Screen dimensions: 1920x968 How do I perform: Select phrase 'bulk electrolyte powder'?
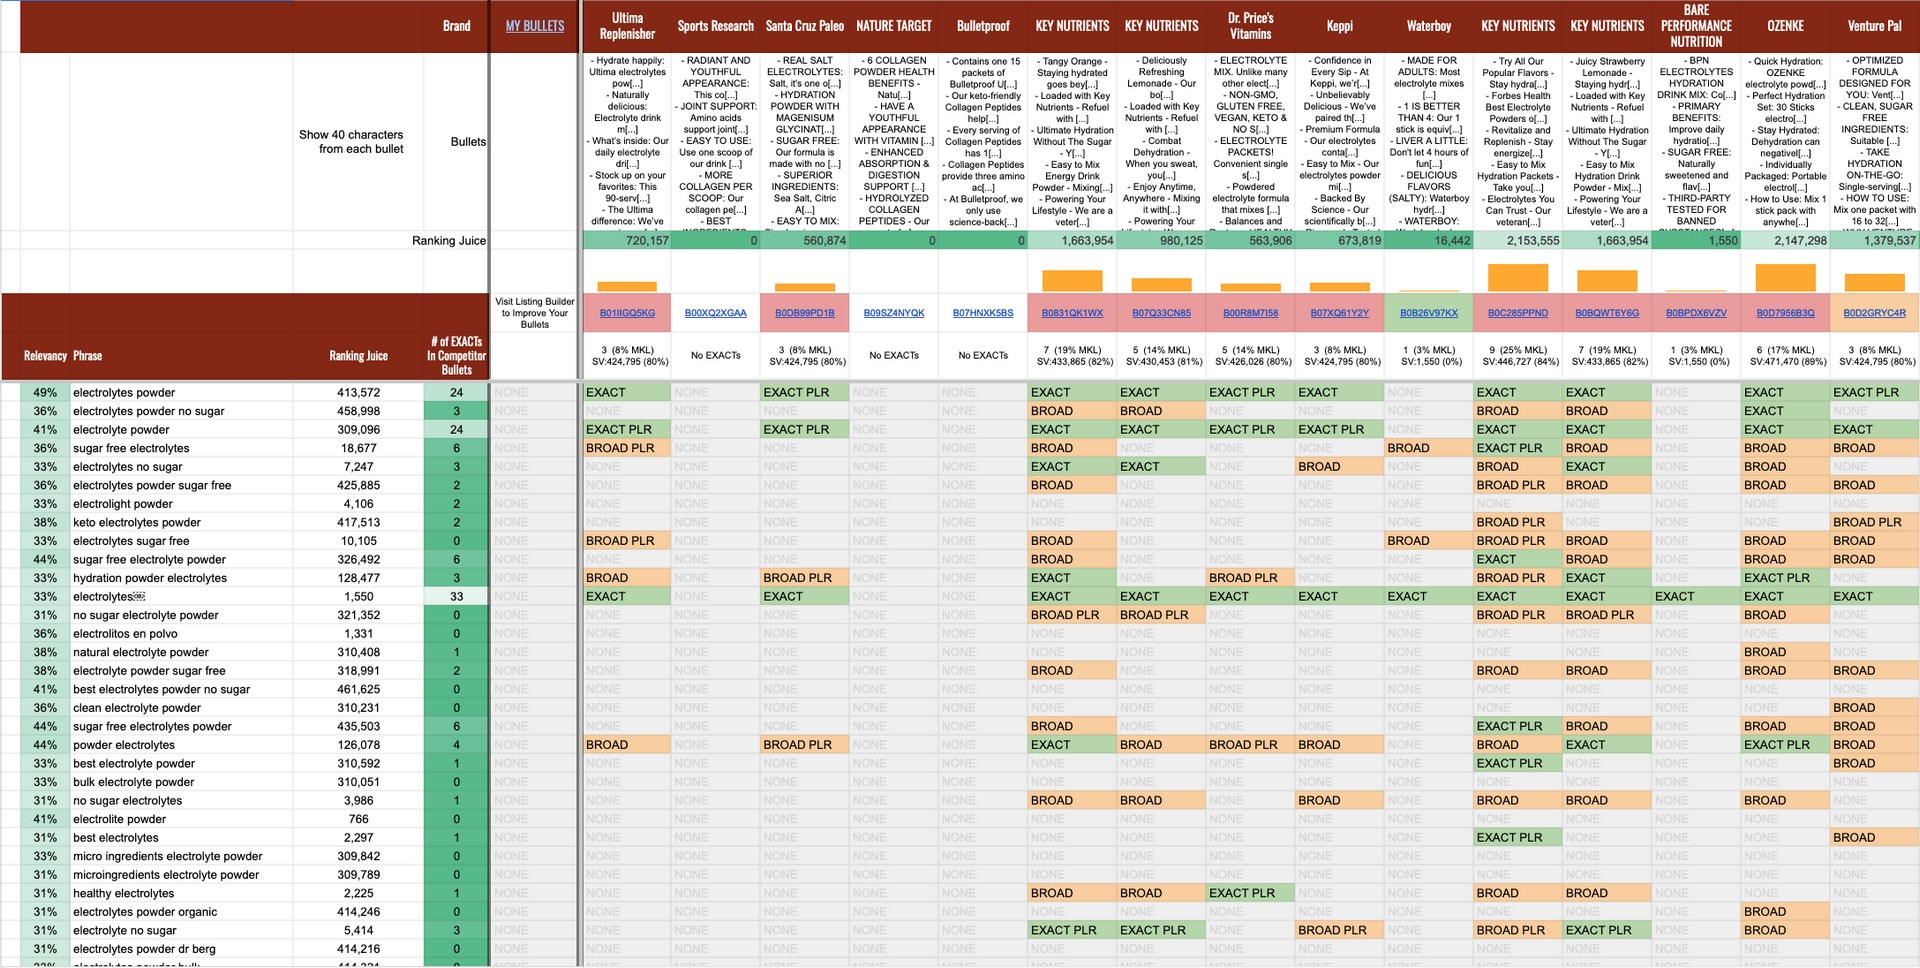(x=134, y=782)
